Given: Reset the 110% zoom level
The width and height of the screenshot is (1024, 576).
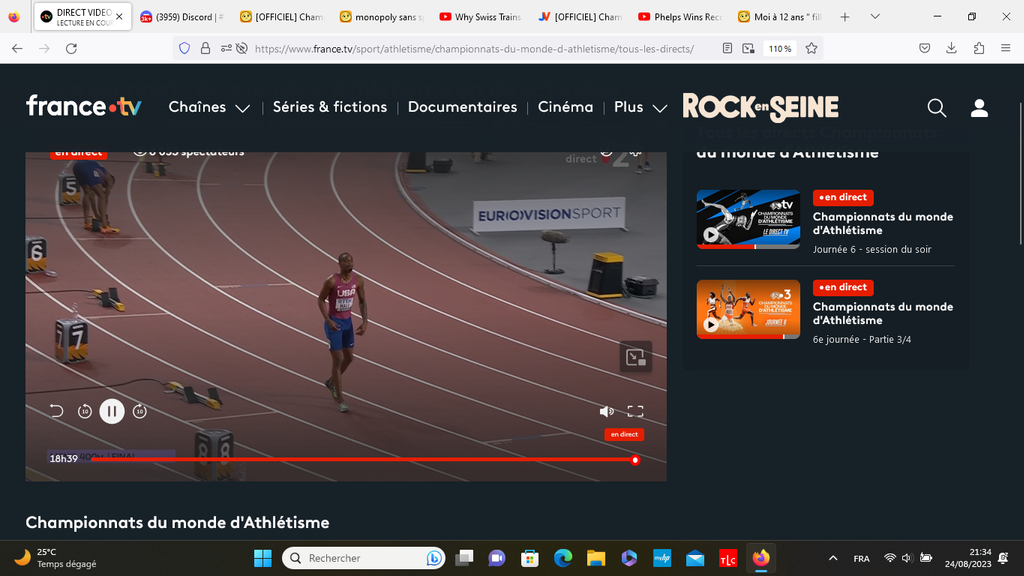Looking at the screenshot, I should coord(780,48).
